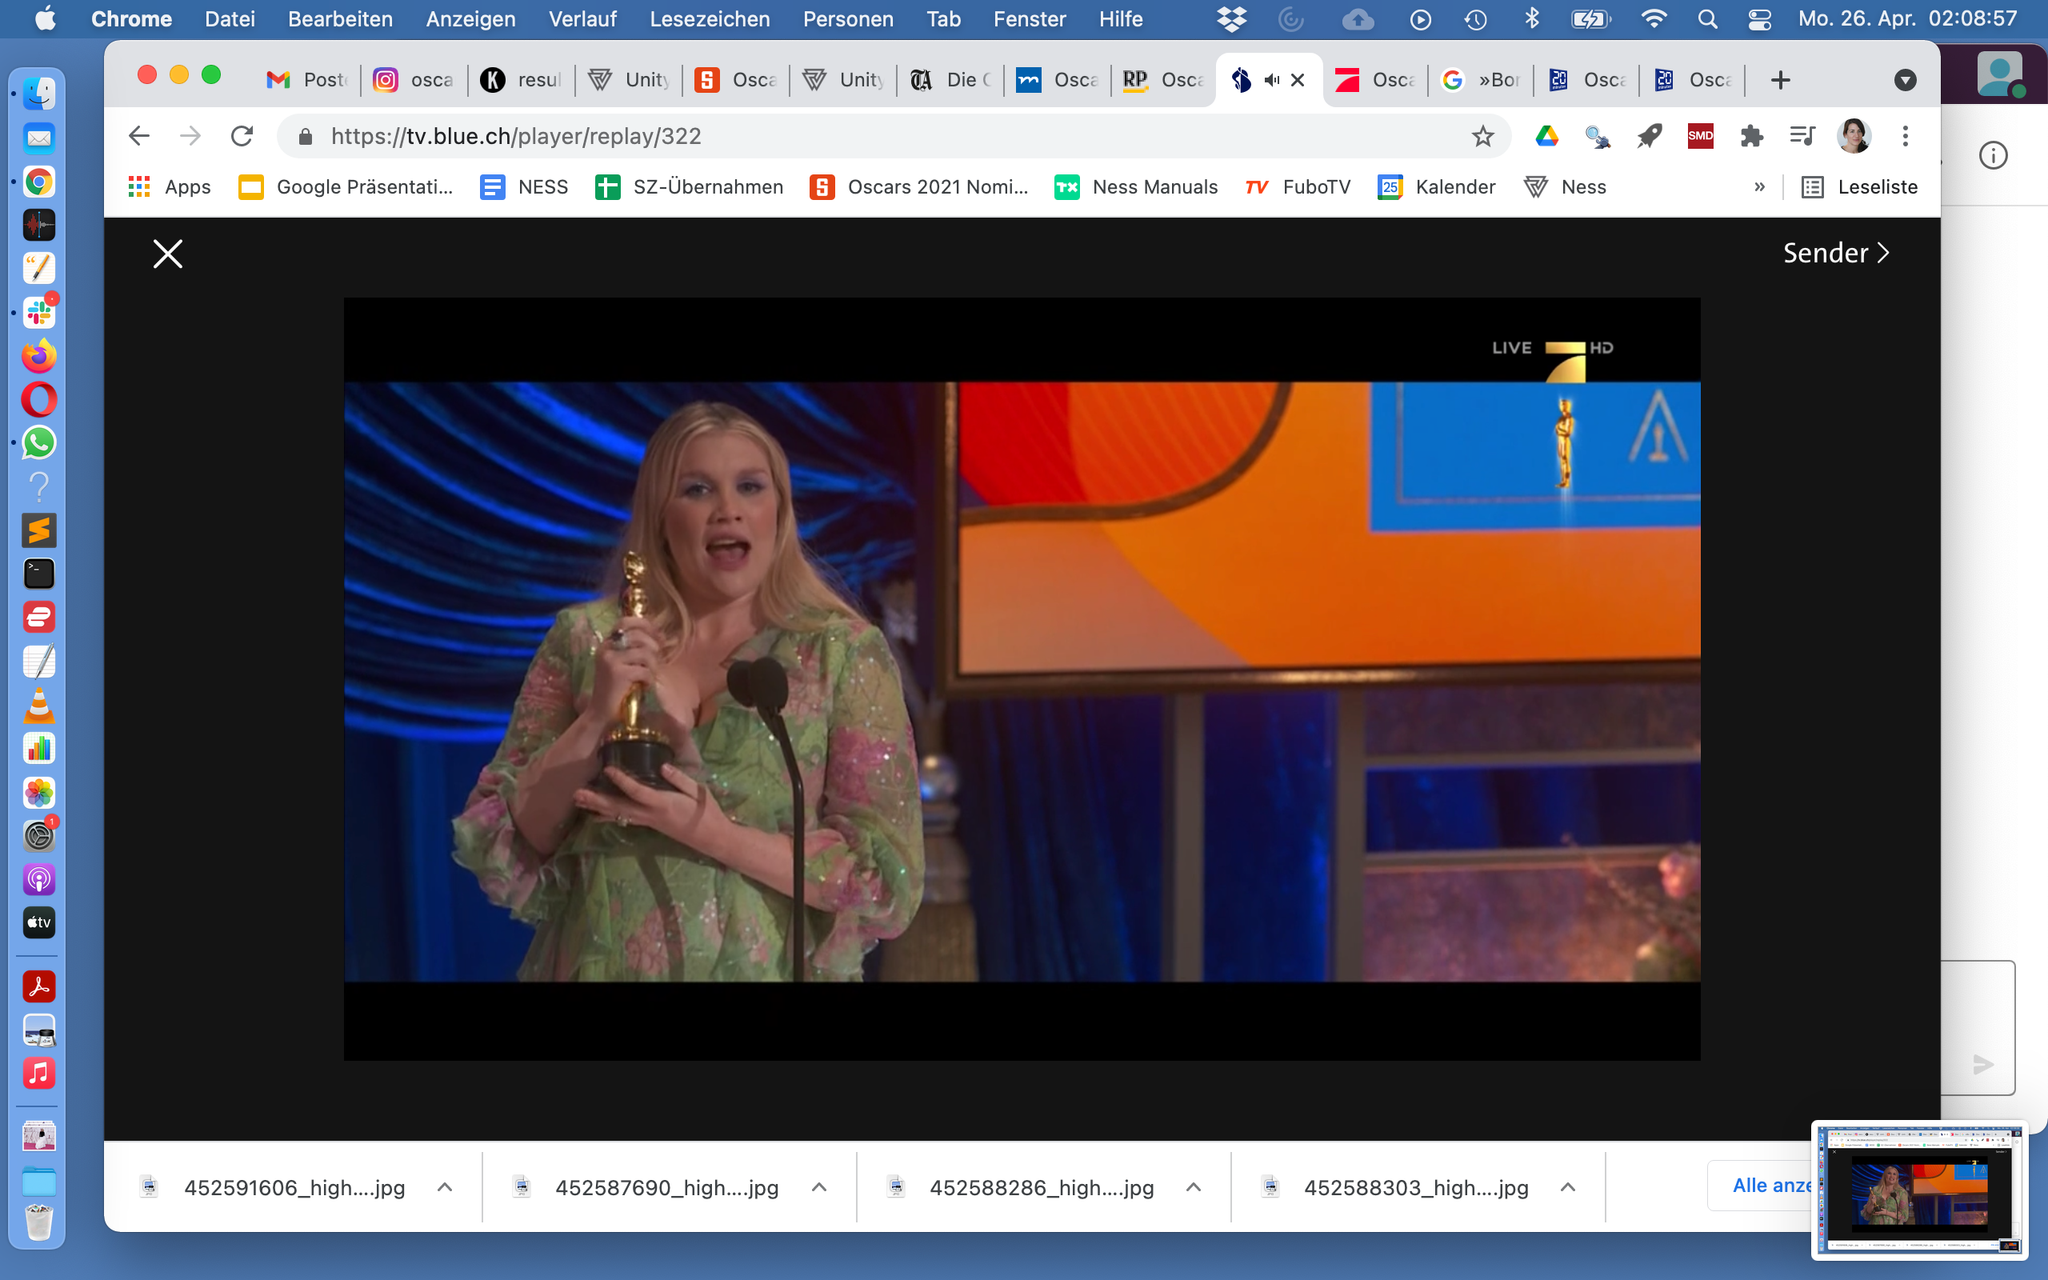This screenshot has width=2048, height=1280.
Task: Switch to the Instagram osca tab
Action: (413, 80)
